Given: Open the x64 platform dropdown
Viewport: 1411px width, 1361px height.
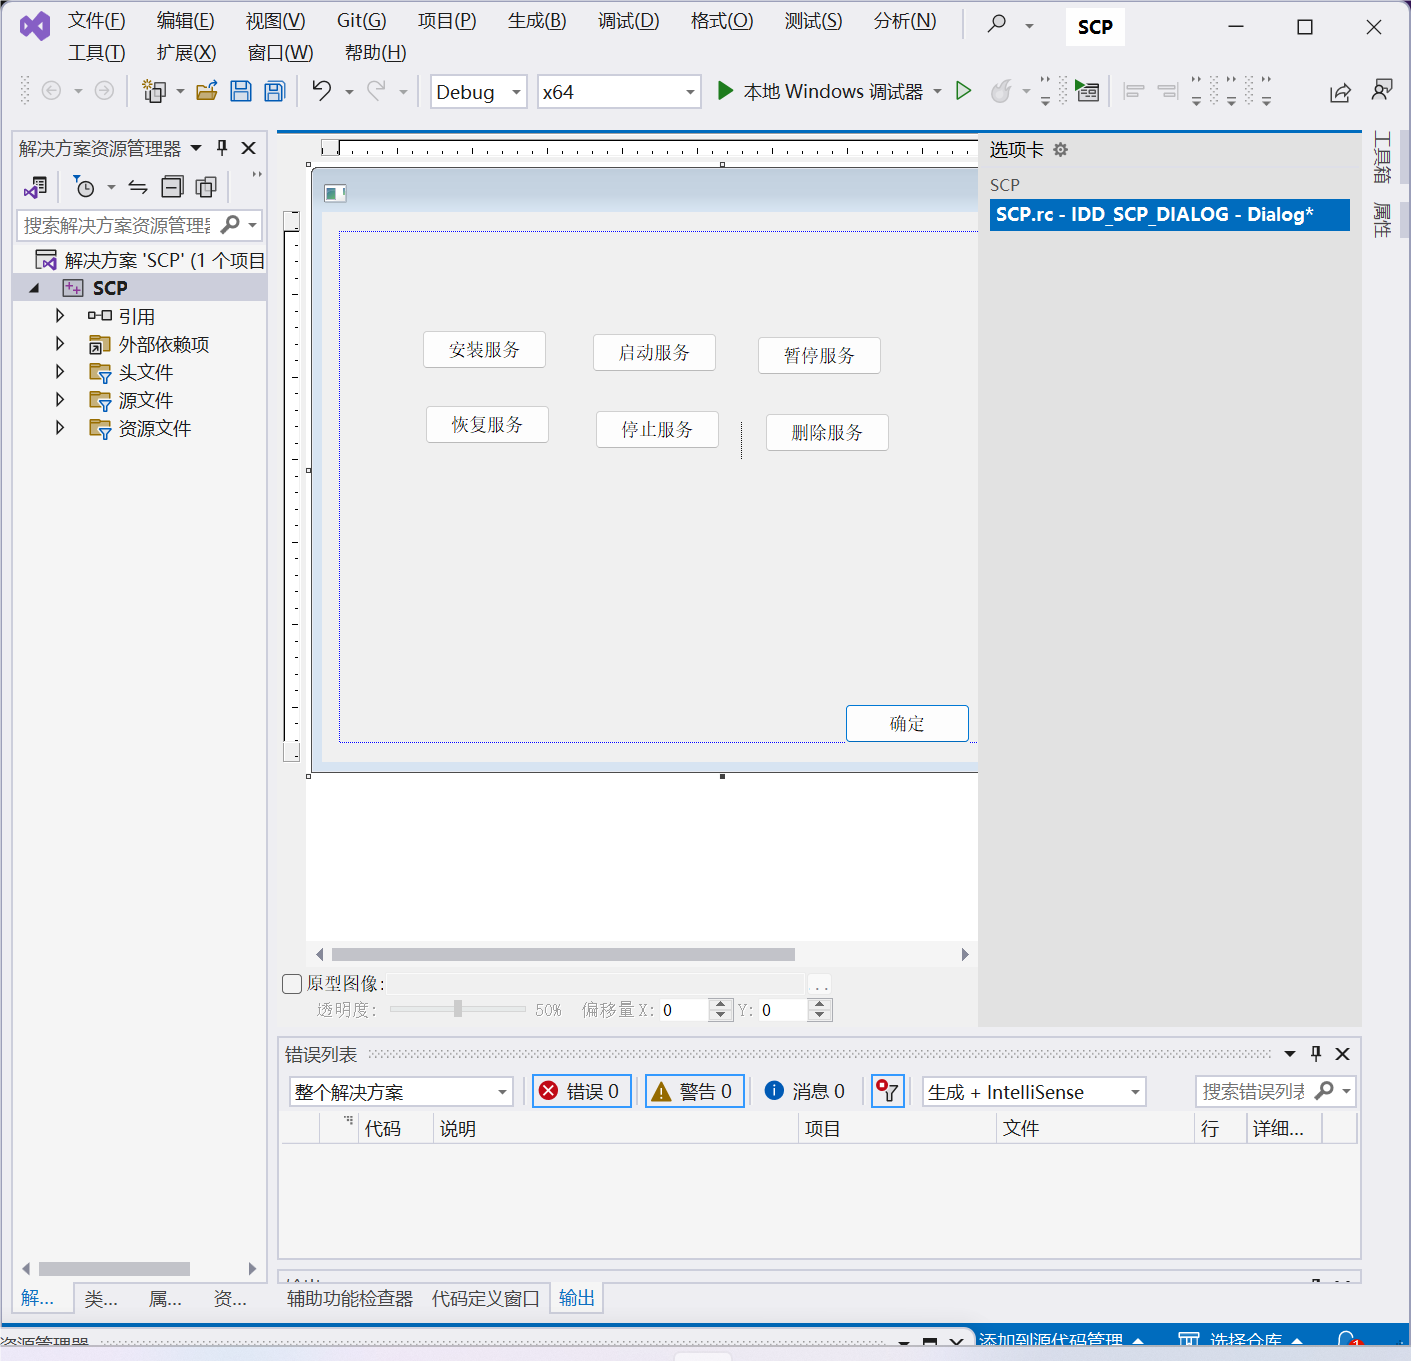Looking at the screenshot, I should (619, 92).
